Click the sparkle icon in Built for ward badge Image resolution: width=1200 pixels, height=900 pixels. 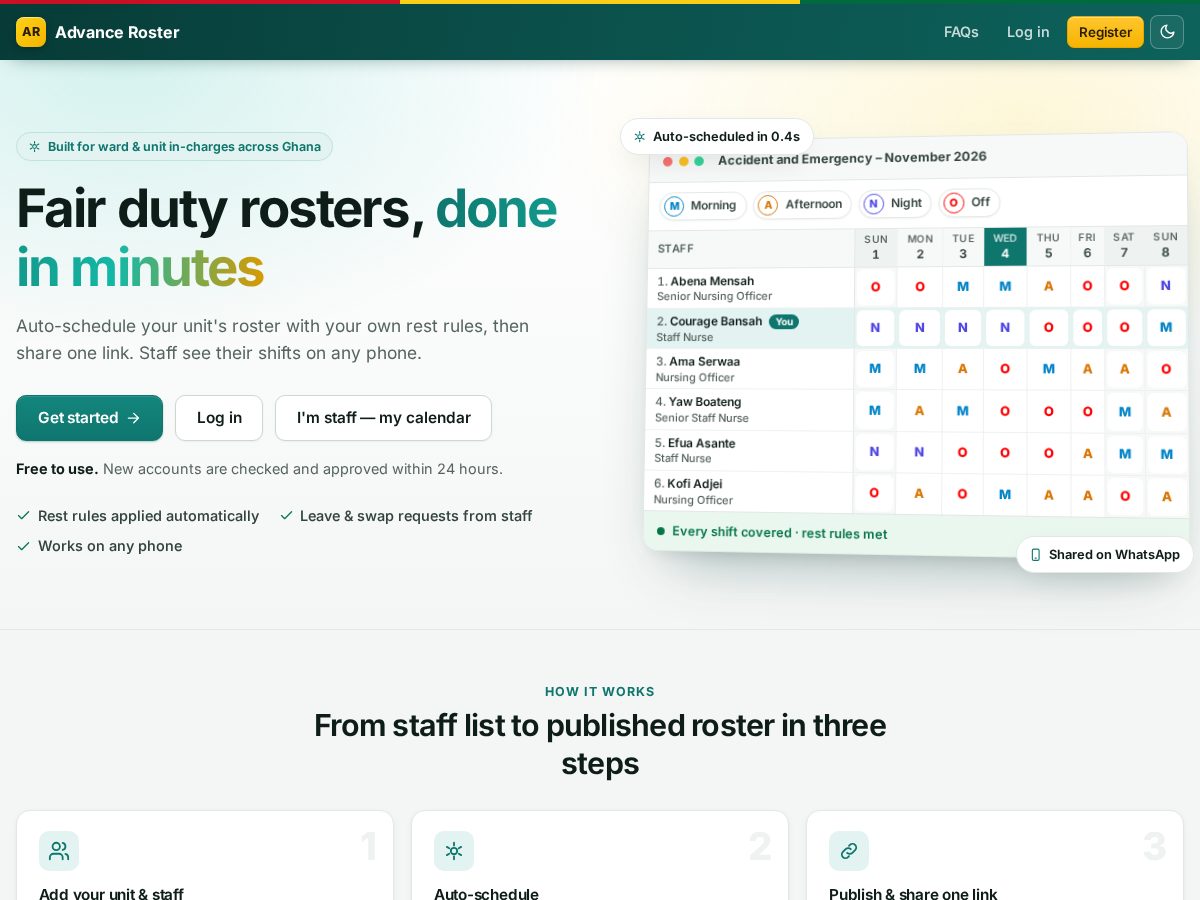[x=35, y=147]
